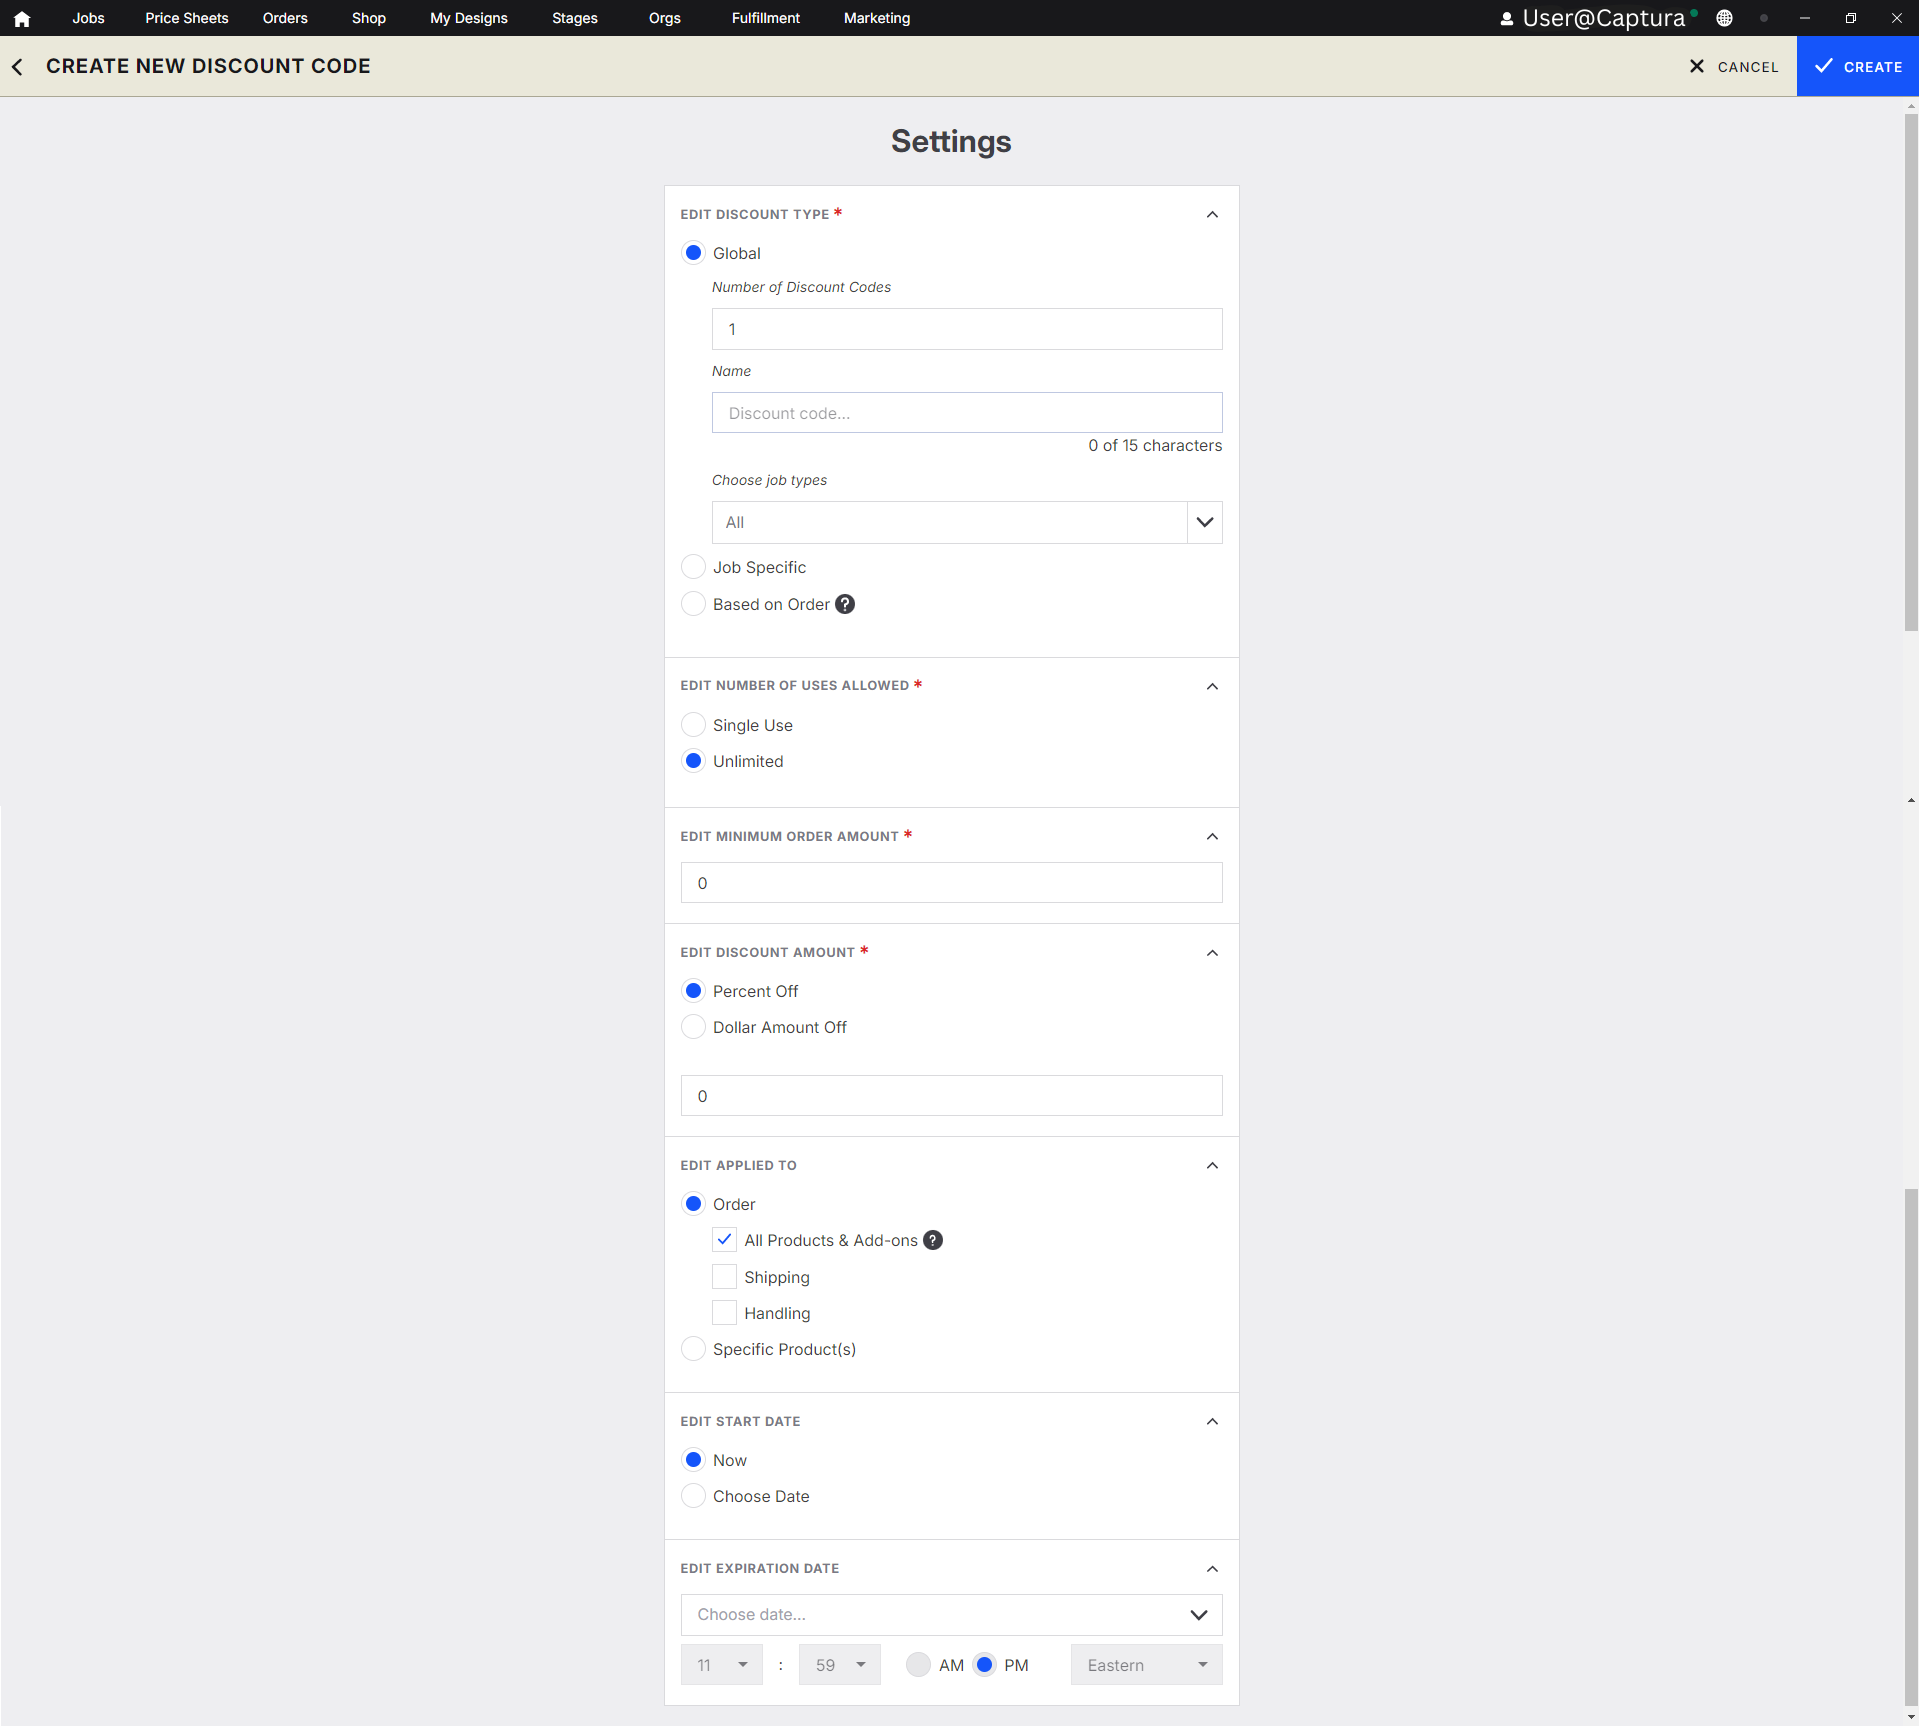This screenshot has height=1726, width=1919.
Task: Collapse the Edit Applied To section
Action: pyautogui.click(x=1212, y=1166)
